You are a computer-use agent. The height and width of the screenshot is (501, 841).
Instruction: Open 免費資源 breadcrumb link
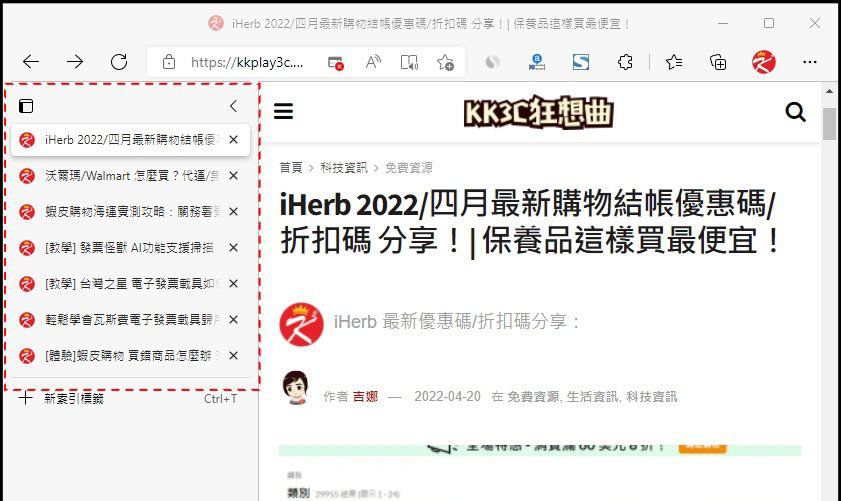(409, 168)
